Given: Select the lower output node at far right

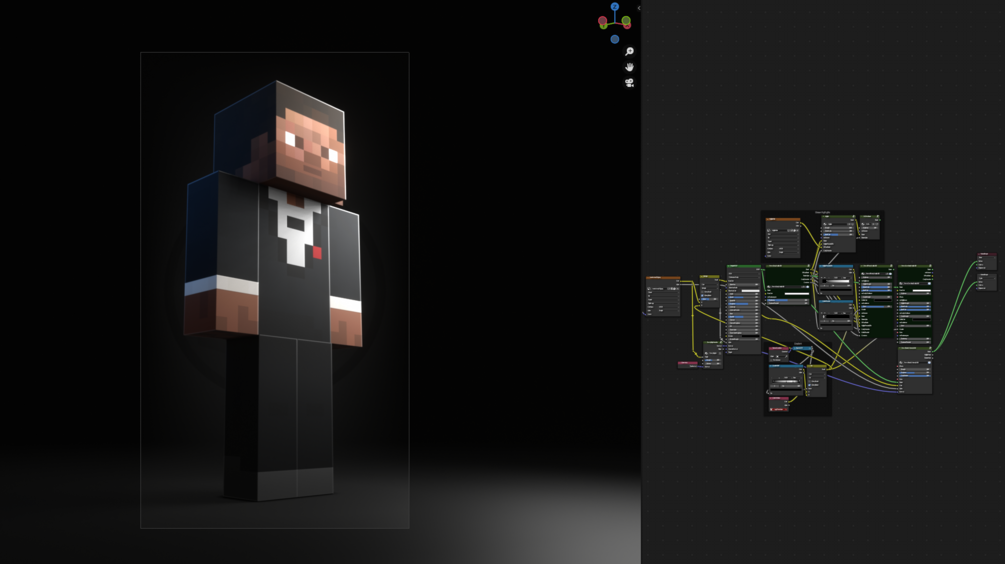Looking at the screenshot, I should [x=987, y=282].
